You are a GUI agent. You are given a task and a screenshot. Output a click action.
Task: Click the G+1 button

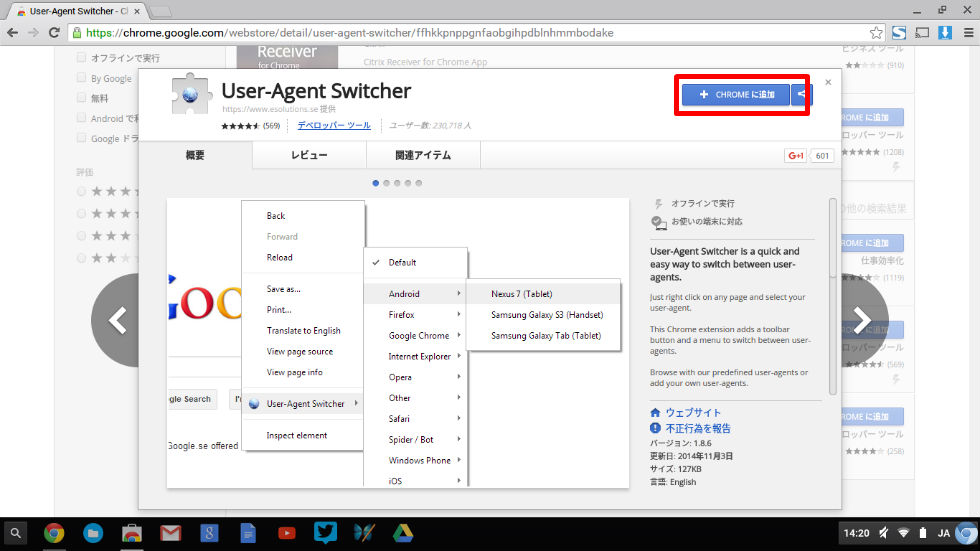click(x=796, y=156)
